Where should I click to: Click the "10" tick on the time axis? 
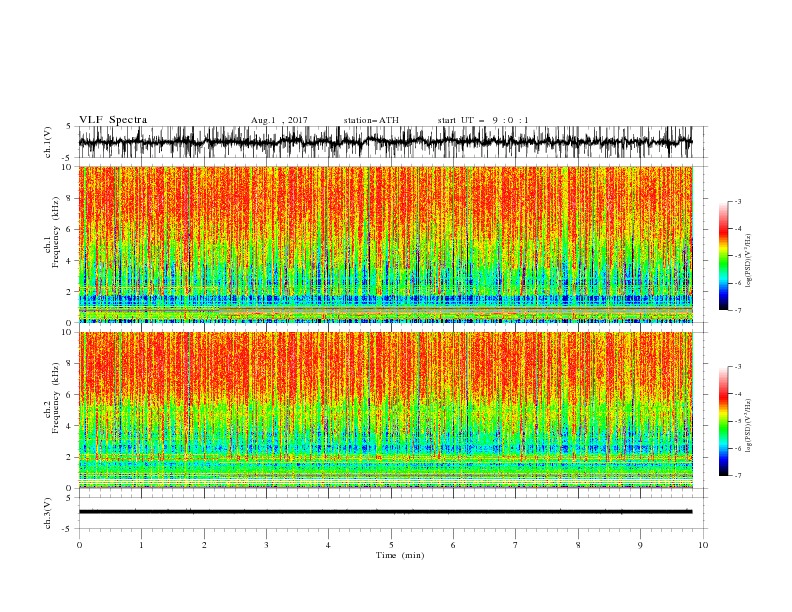703,545
